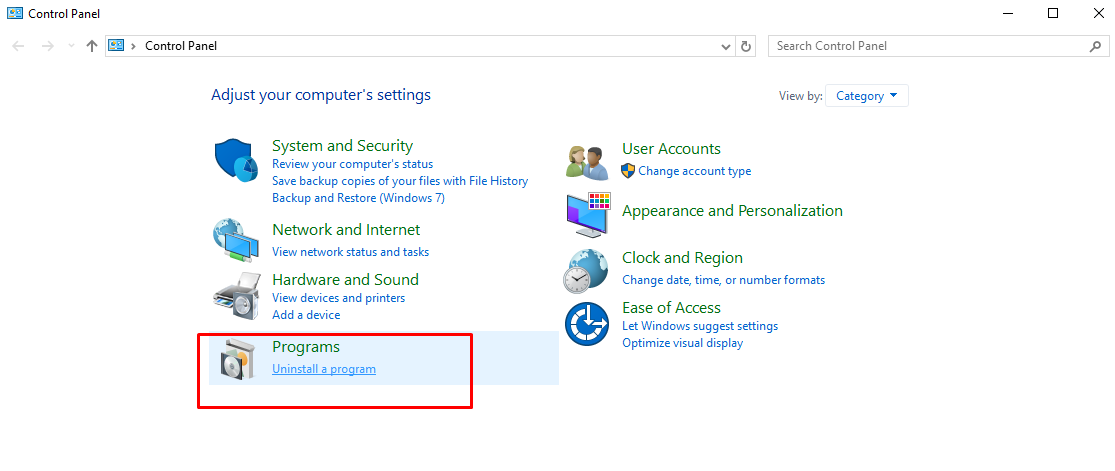This screenshot has width=1115, height=471.
Task: Click the Programs disc box icon
Action: click(x=238, y=360)
